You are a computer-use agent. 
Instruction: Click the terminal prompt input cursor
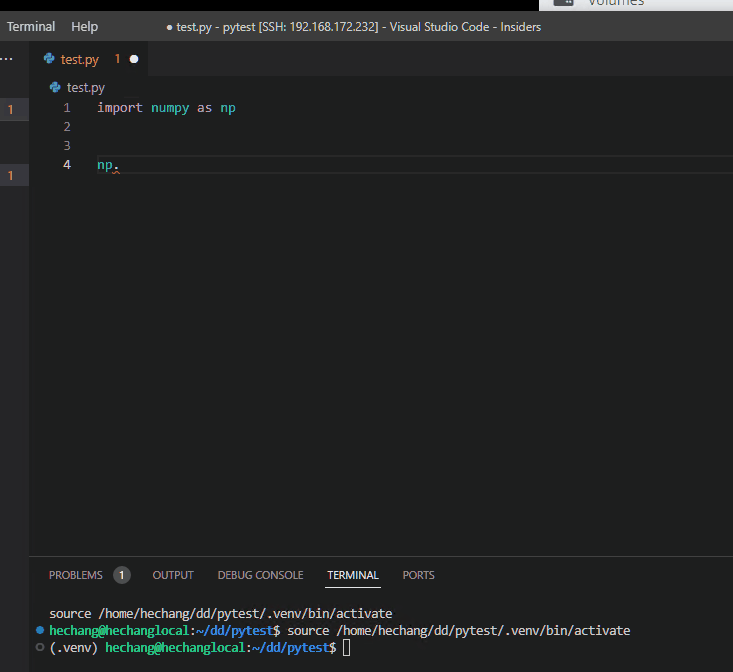[346, 648]
